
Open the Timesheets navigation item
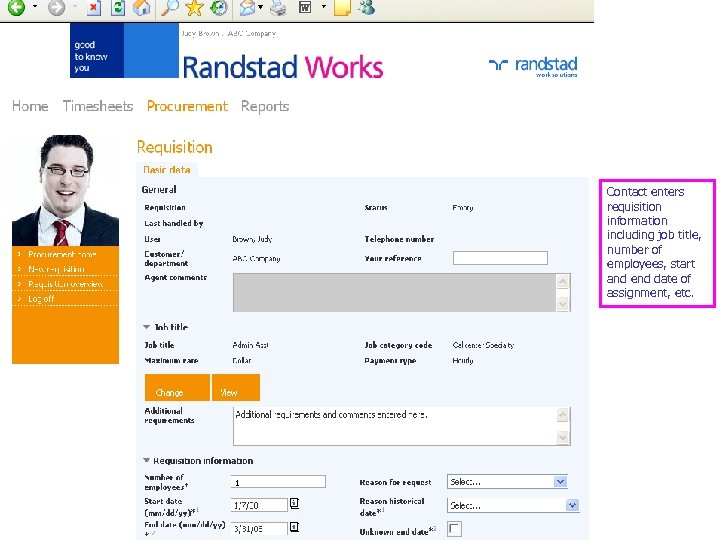98,106
